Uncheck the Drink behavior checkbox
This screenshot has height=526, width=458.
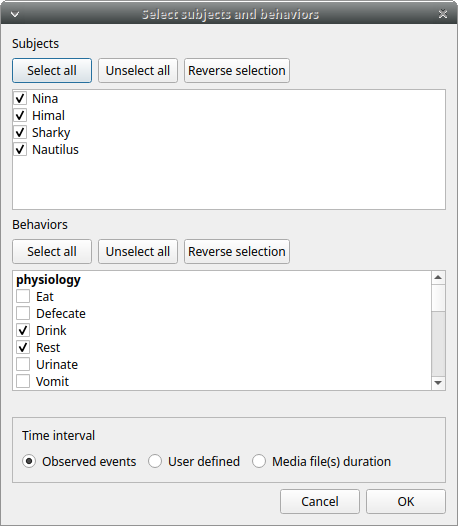tap(23, 330)
